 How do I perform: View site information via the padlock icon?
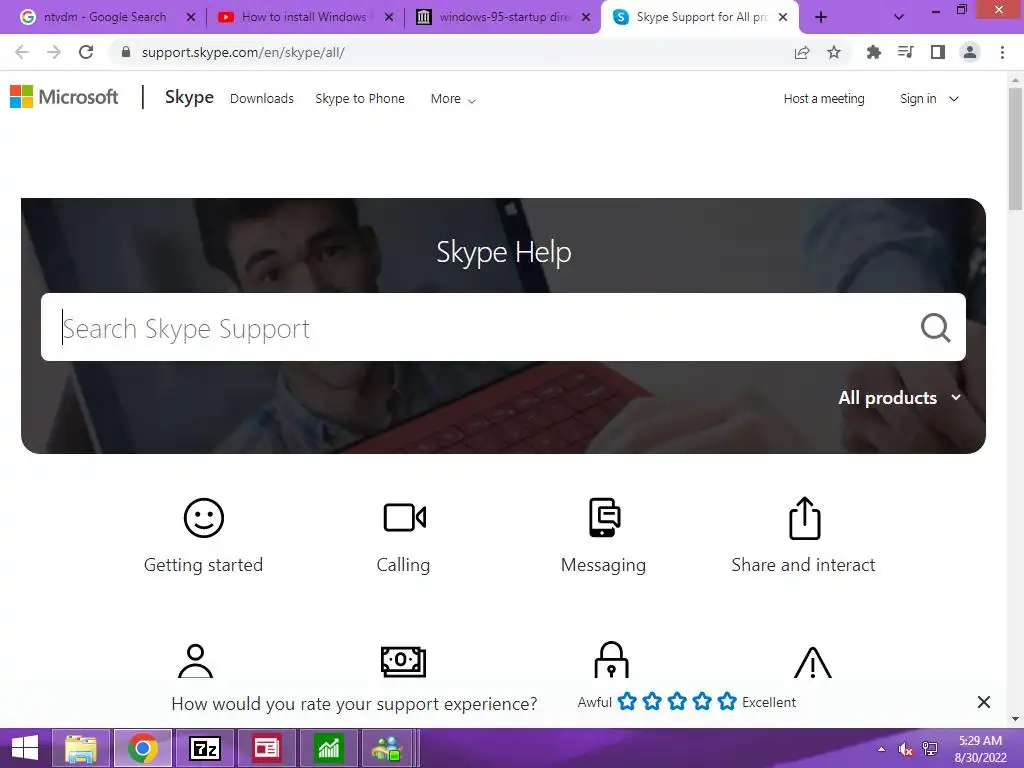pos(126,52)
